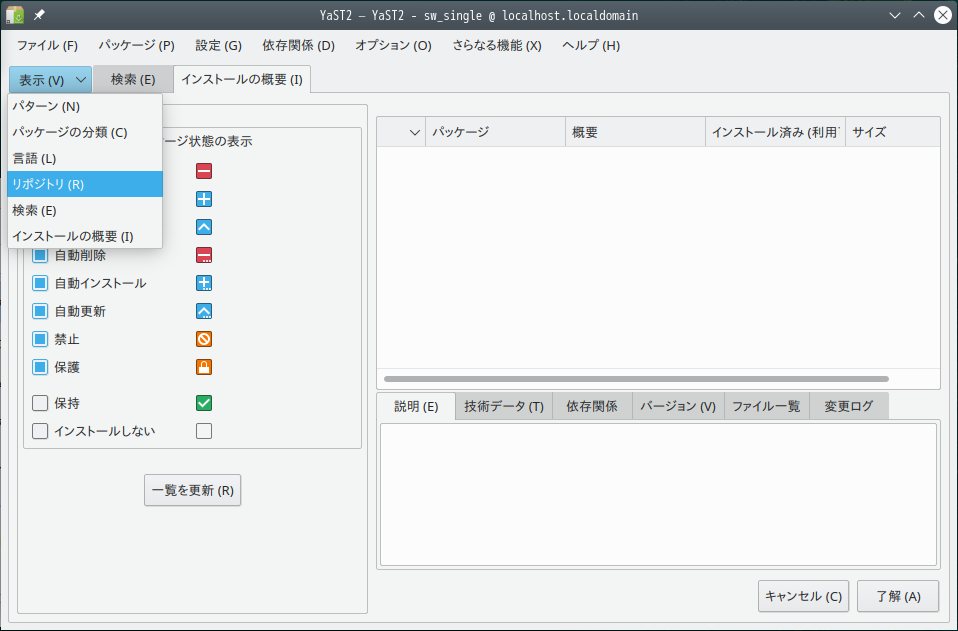Sort by the 概要 column header
The image size is (958, 631).
pos(635,132)
